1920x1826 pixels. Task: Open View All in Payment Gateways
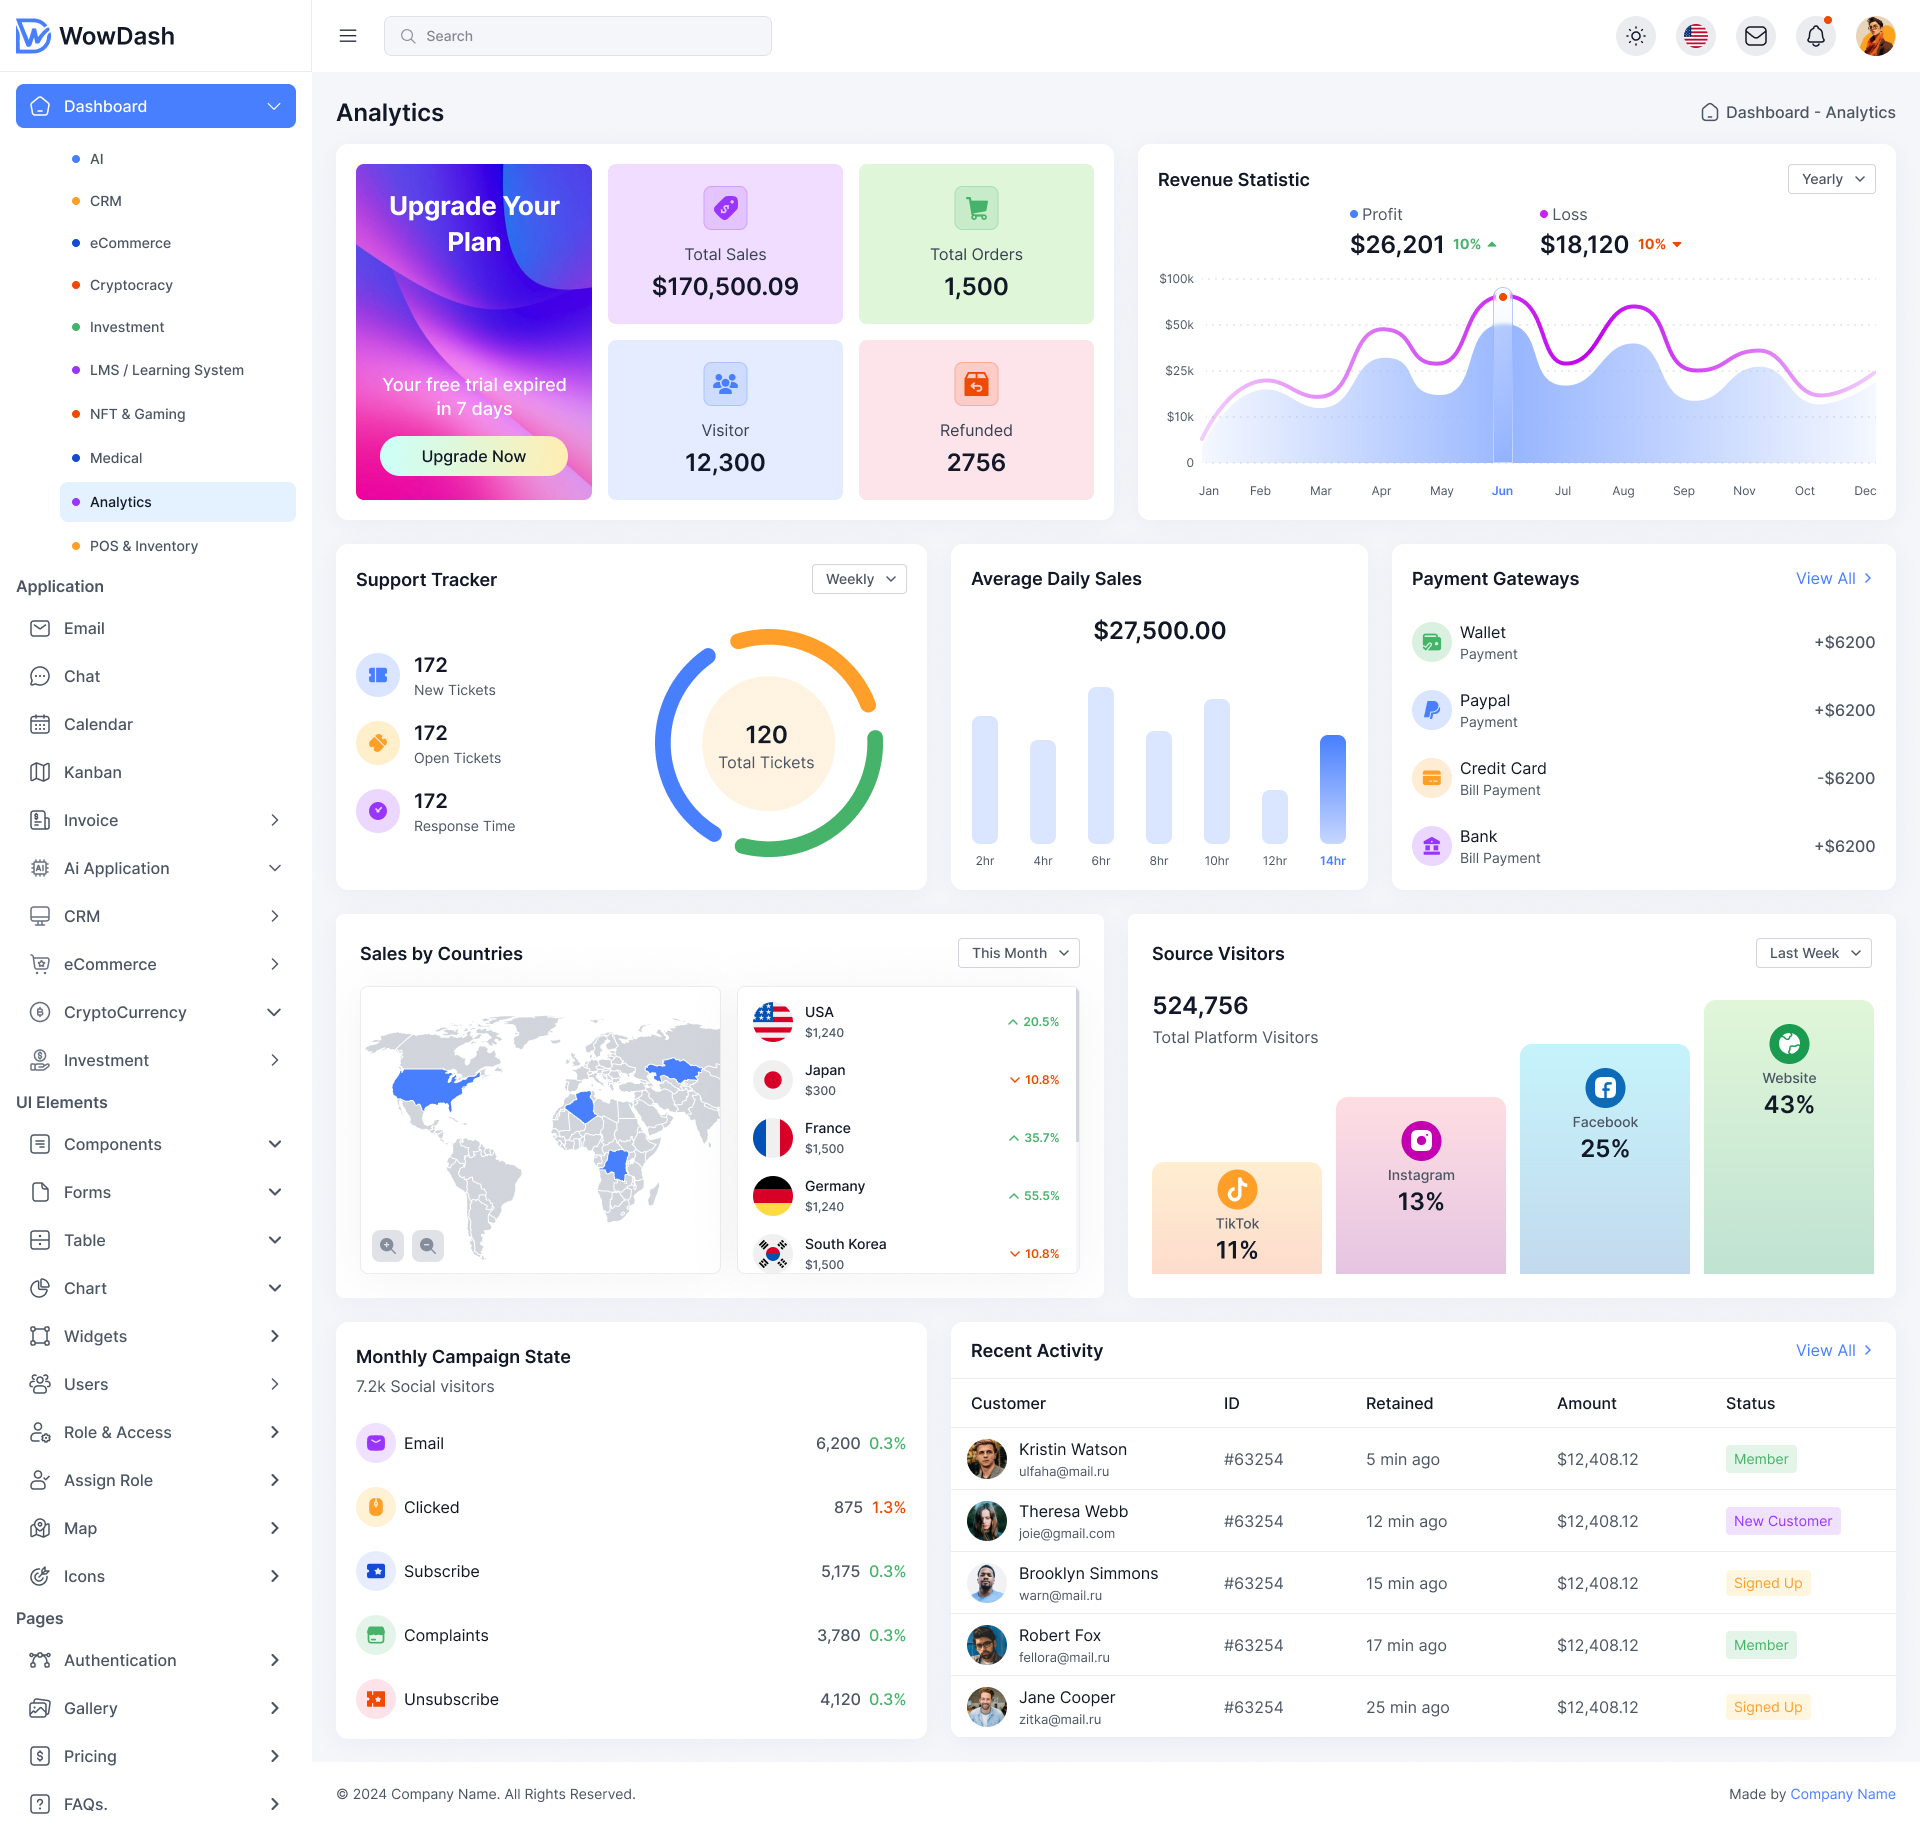point(1834,578)
